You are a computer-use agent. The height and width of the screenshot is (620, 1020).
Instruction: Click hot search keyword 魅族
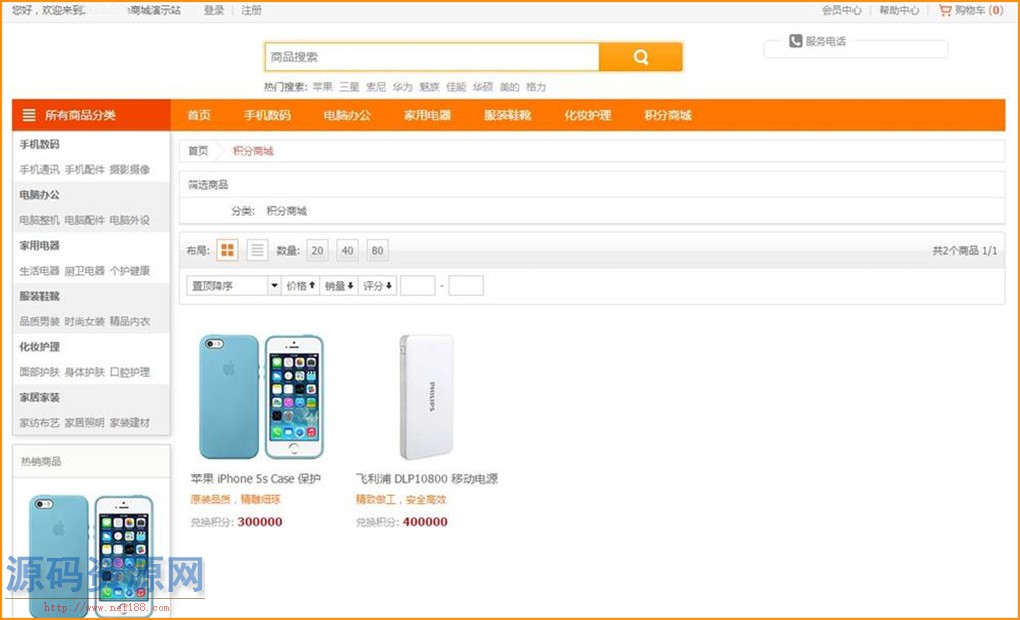click(x=429, y=87)
